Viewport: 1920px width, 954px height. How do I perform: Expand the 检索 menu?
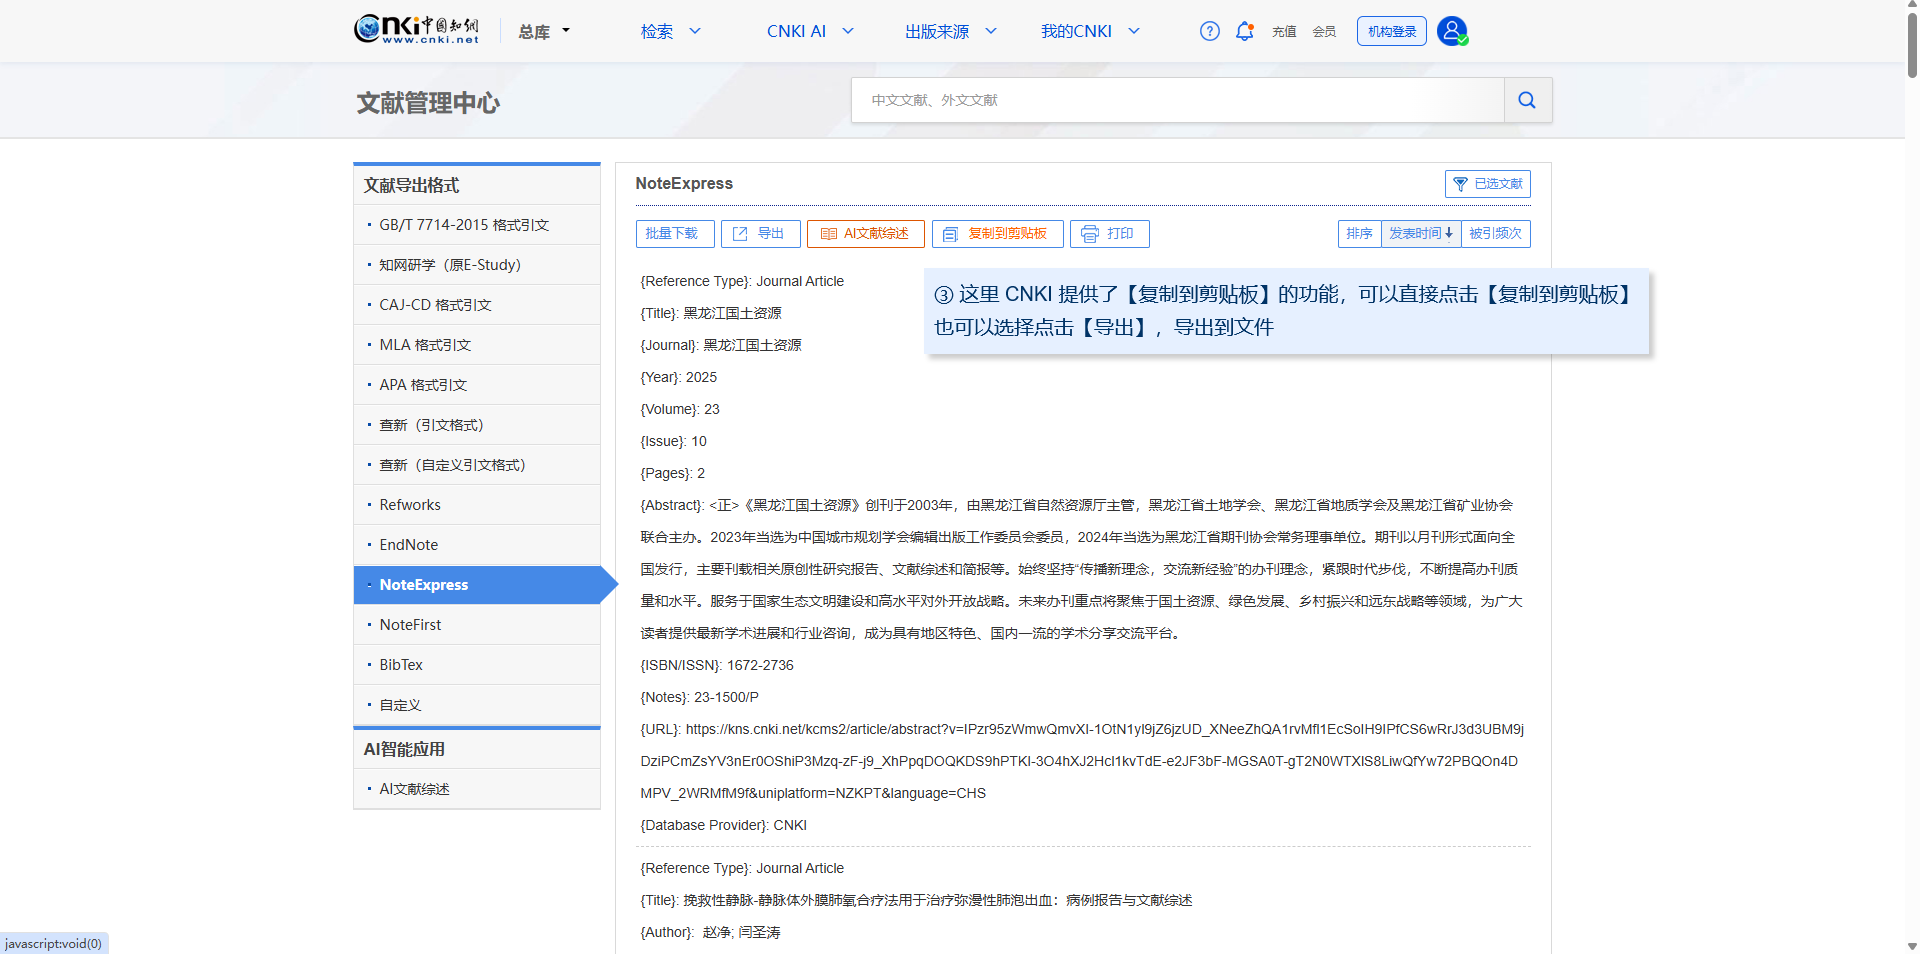click(671, 31)
